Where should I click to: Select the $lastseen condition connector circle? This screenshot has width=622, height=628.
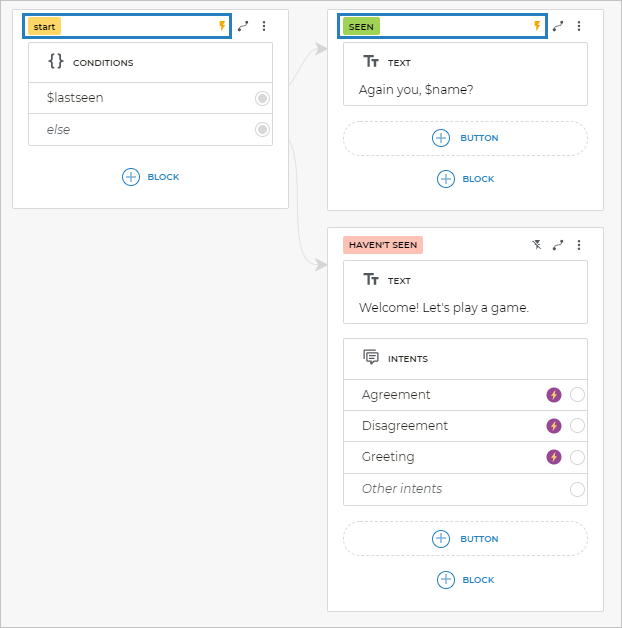pyautogui.click(x=262, y=98)
